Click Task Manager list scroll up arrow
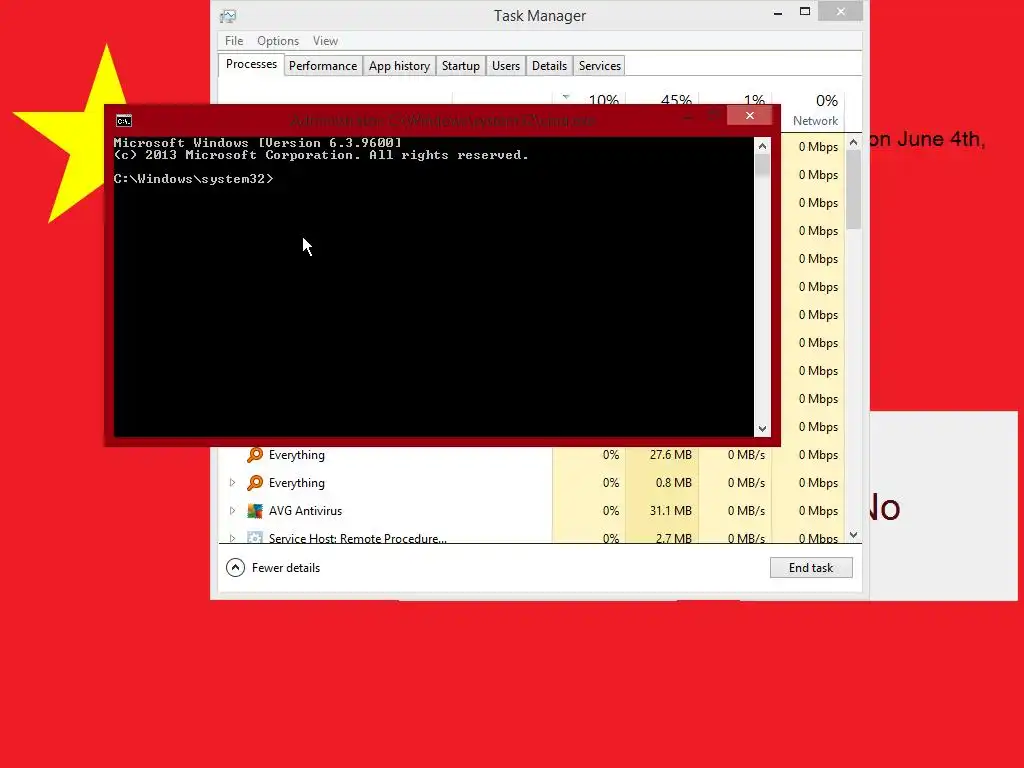The width and height of the screenshot is (1024, 768). (x=854, y=142)
